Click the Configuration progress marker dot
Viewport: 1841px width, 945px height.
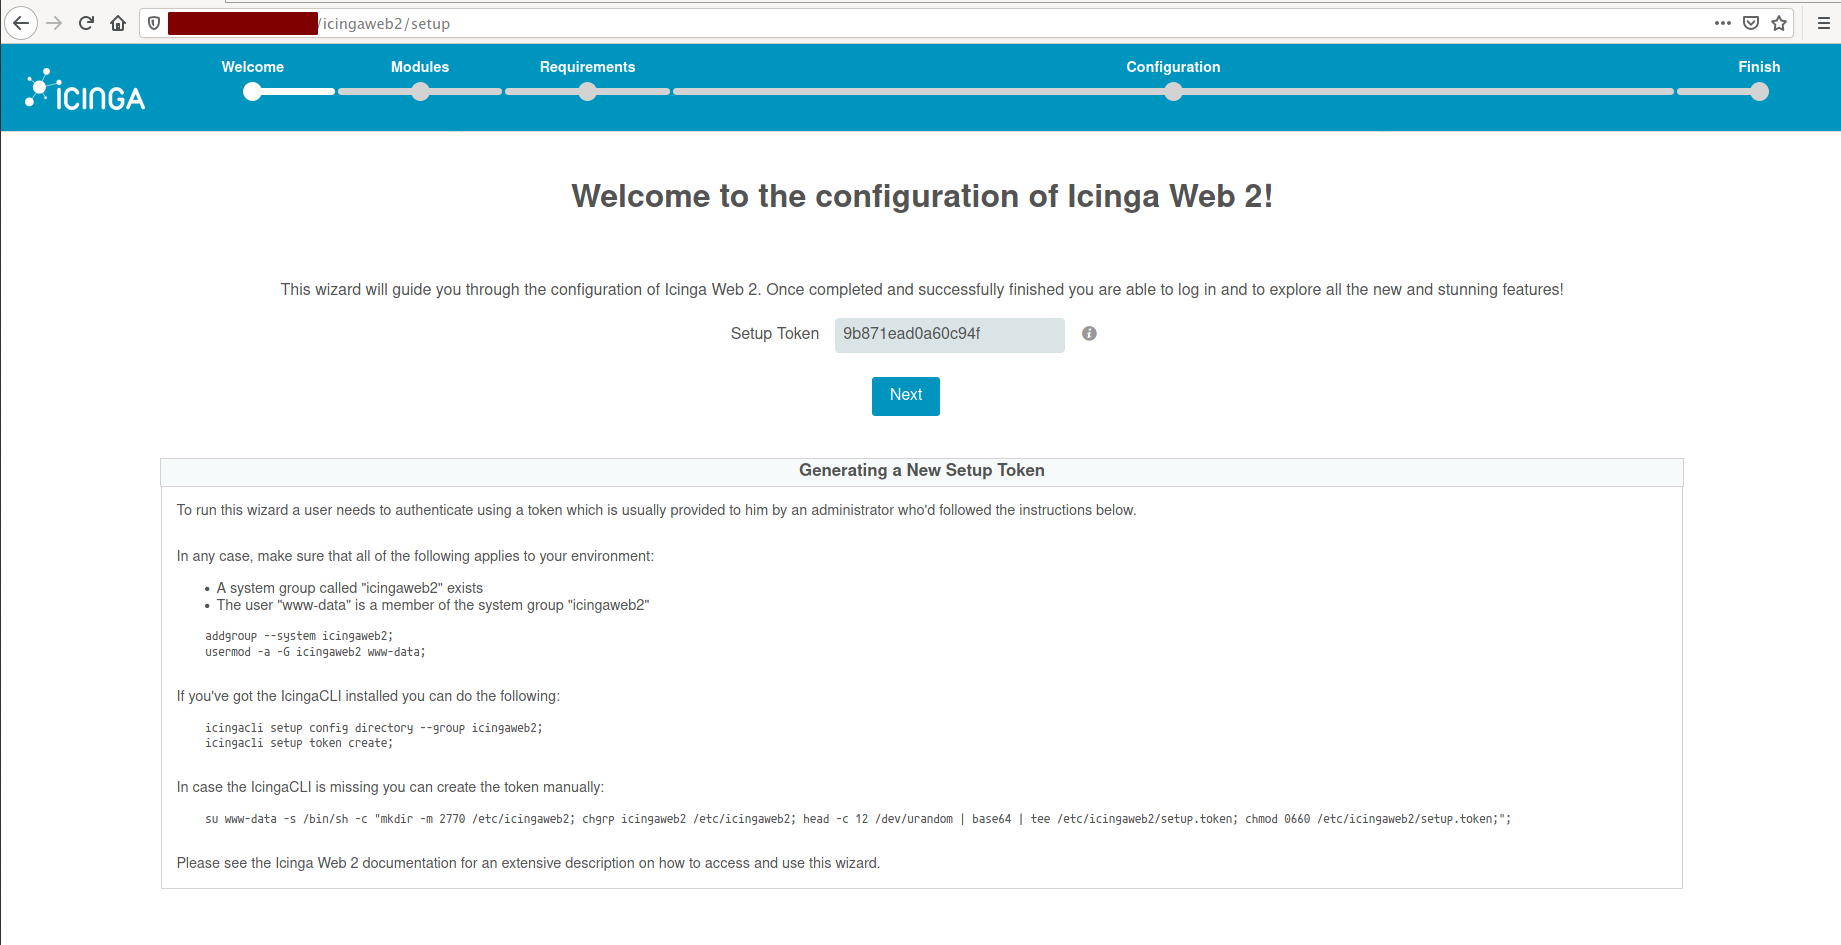click(1174, 92)
